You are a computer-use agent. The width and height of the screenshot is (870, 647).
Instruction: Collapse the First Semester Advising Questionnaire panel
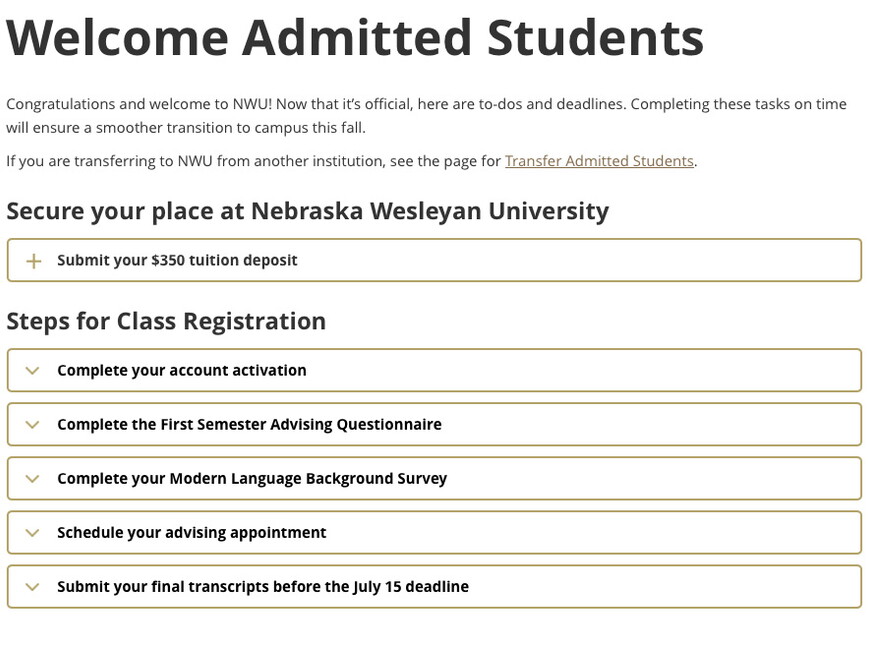click(434, 424)
